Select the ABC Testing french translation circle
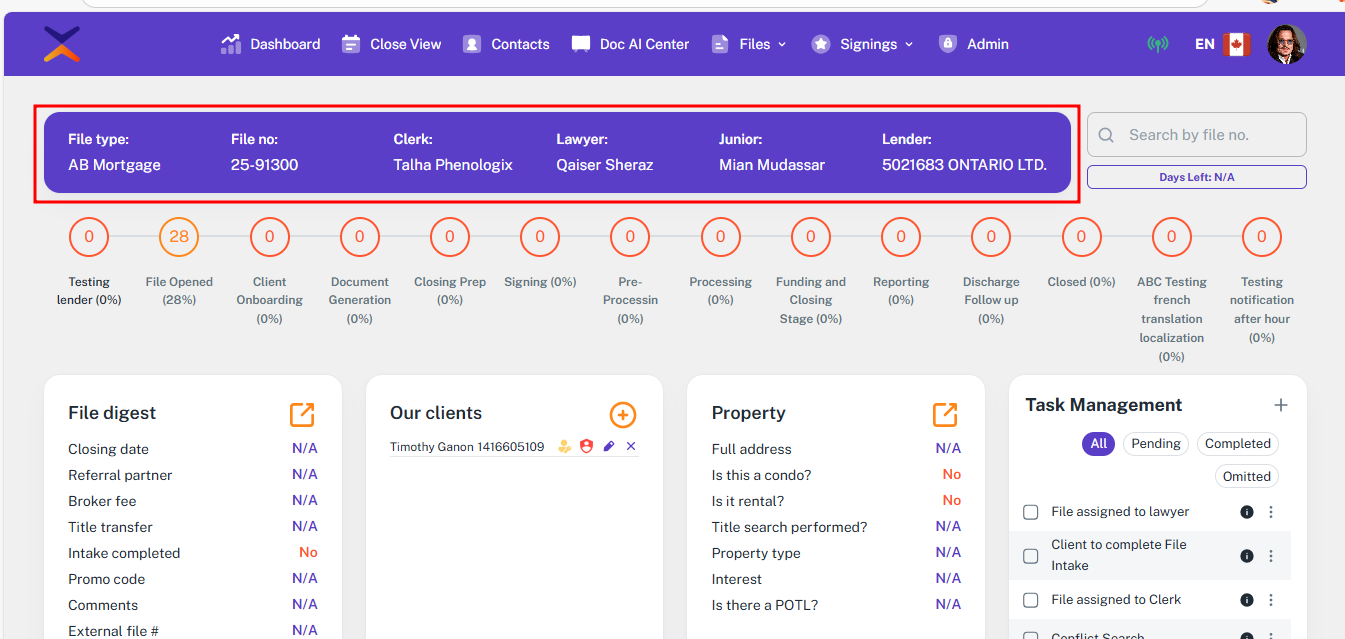The width and height of the screenshot is (1345, 639). (1171, 237)
